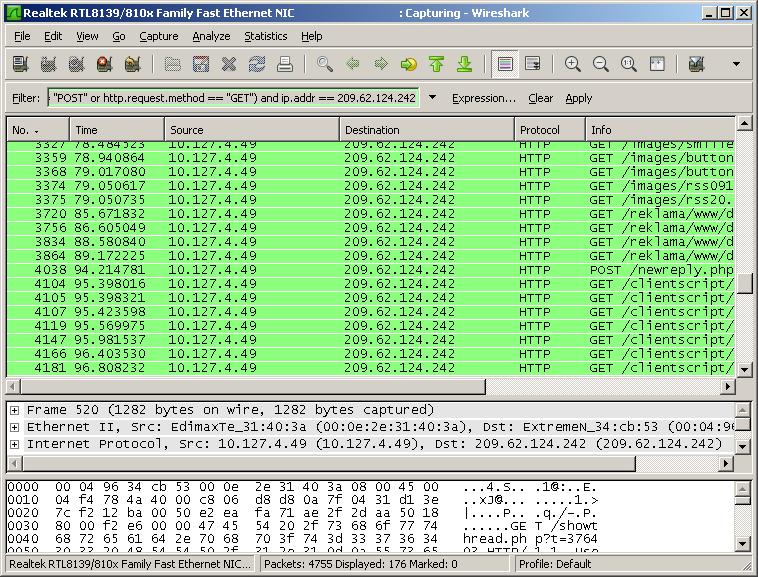
Task: Select packet 3374 rss091 row
Action: 371,186
